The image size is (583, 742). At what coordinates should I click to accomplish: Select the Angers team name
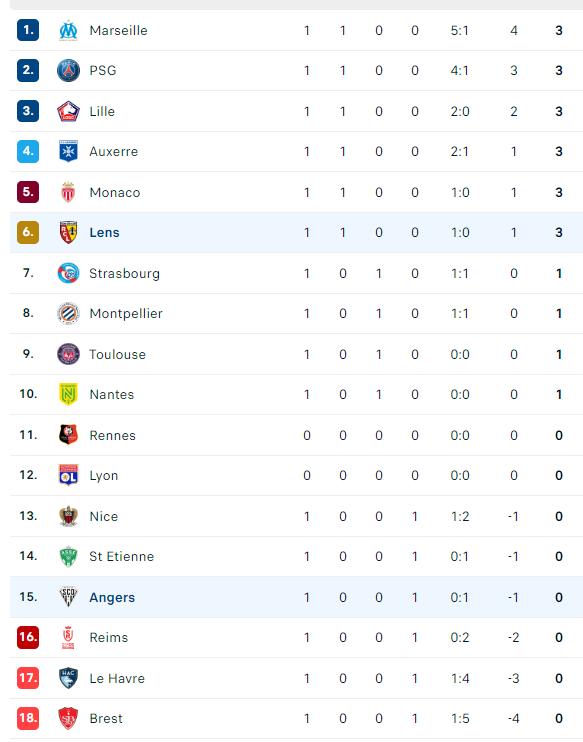click(x=112, y=597)
